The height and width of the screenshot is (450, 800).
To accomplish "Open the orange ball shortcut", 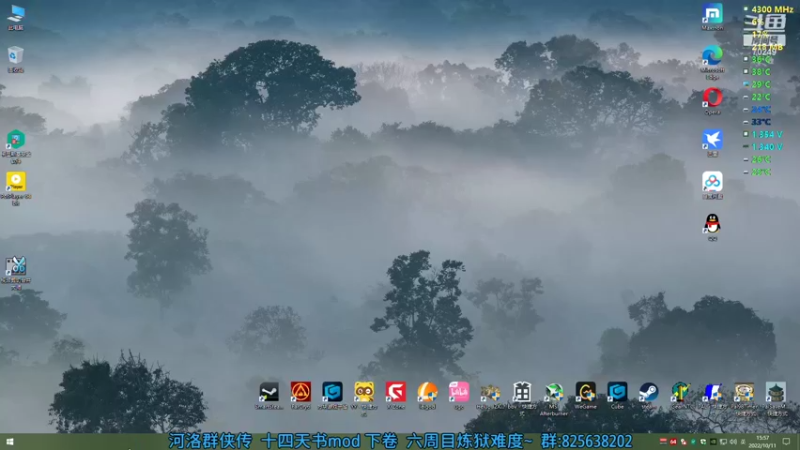I will point(428,395).
